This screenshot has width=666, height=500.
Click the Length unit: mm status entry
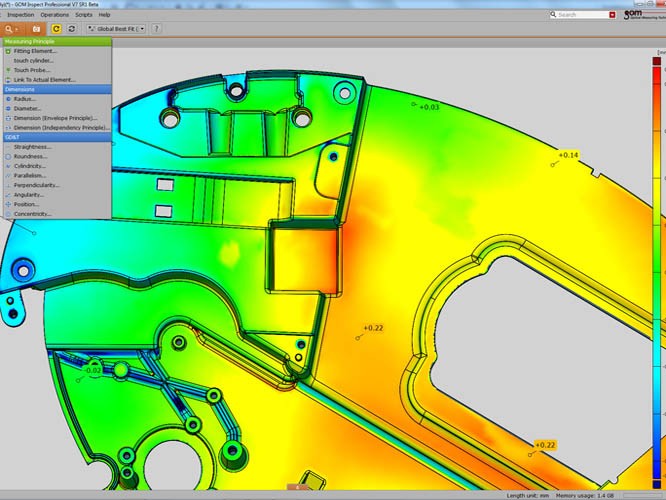(x=528, y=495)
